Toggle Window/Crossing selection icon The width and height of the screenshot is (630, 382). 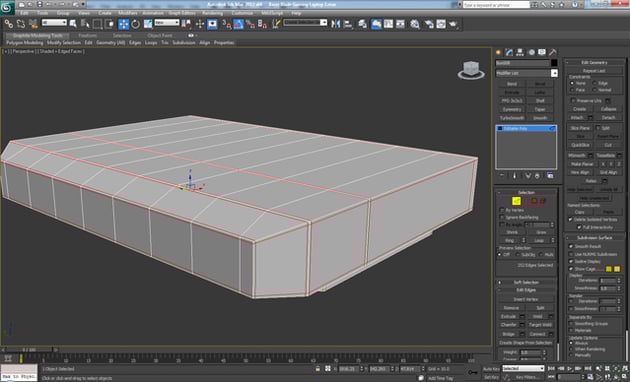pyautogui.click(x=109, y=24)
